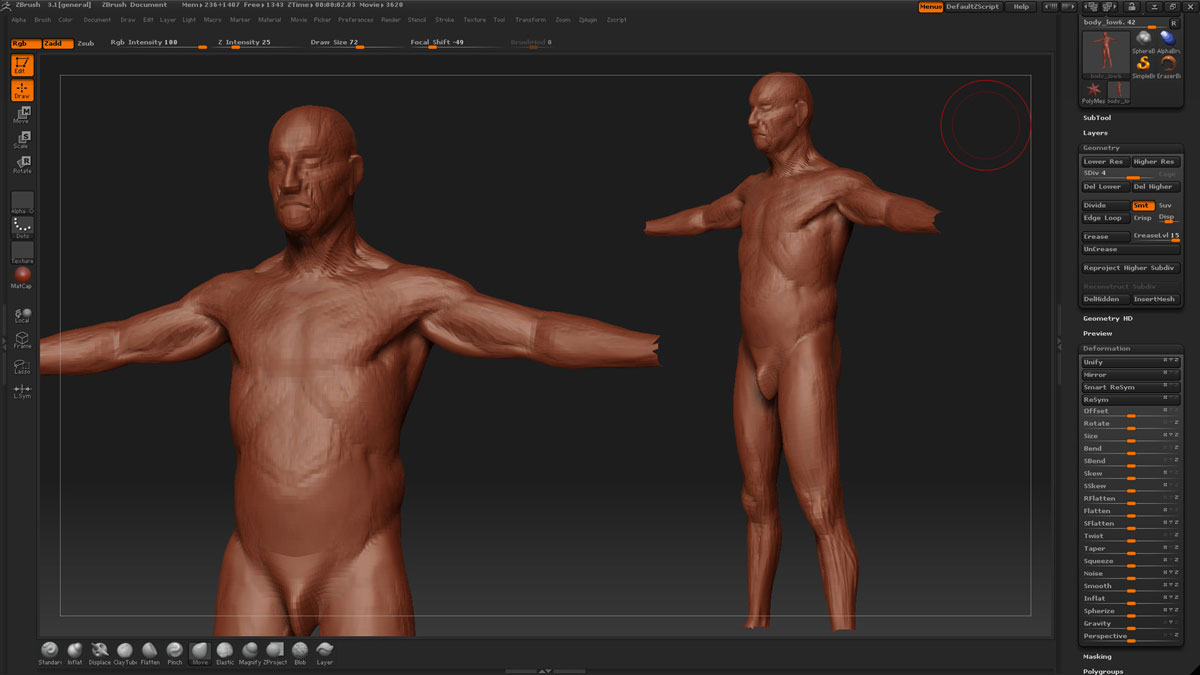The height and width of the screenshot is (675, 1200).
Task: Select the Magnify brush icon
Action: 250,651
